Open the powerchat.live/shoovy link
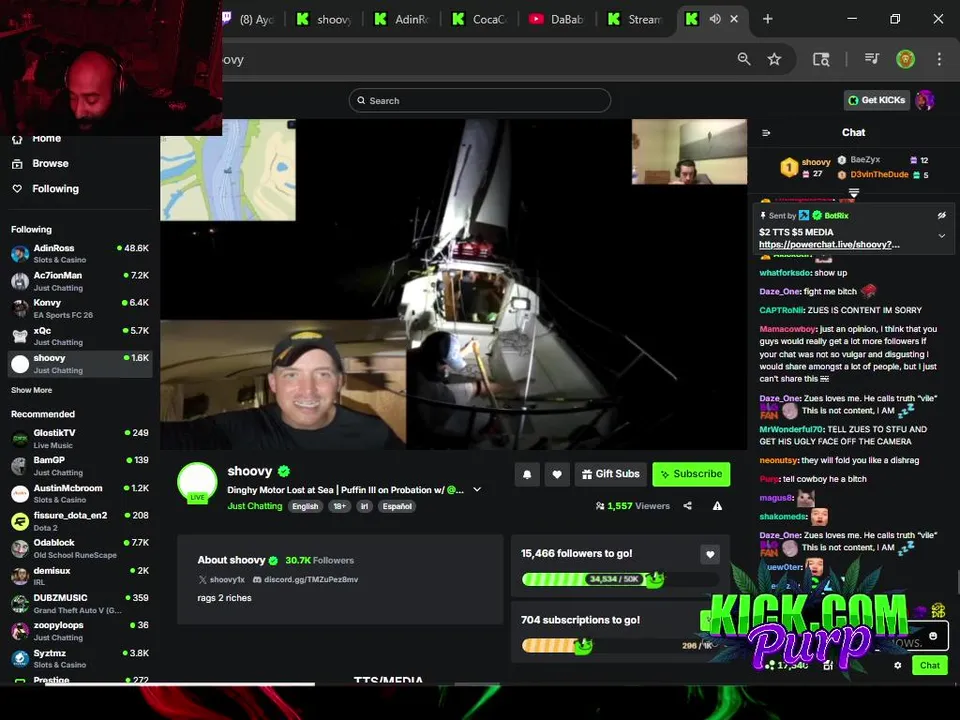This screenshot has height=720, width=960. (x=829, y=244)
